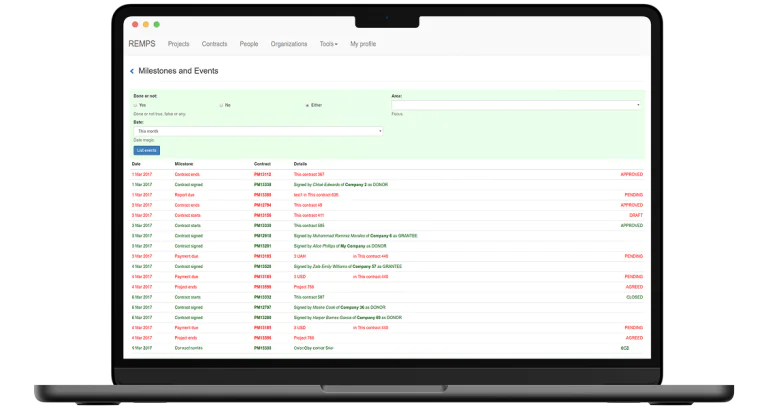Open the People menu item
Image resolution: width=768 pixels, height=409 pixels.
[x=249, y=44]
